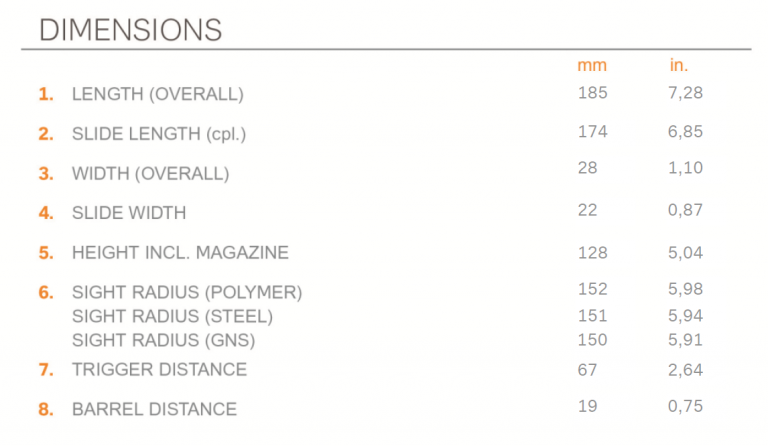Select SIGHT RADIUS (POLYMER) label

[x=187, y=292]
